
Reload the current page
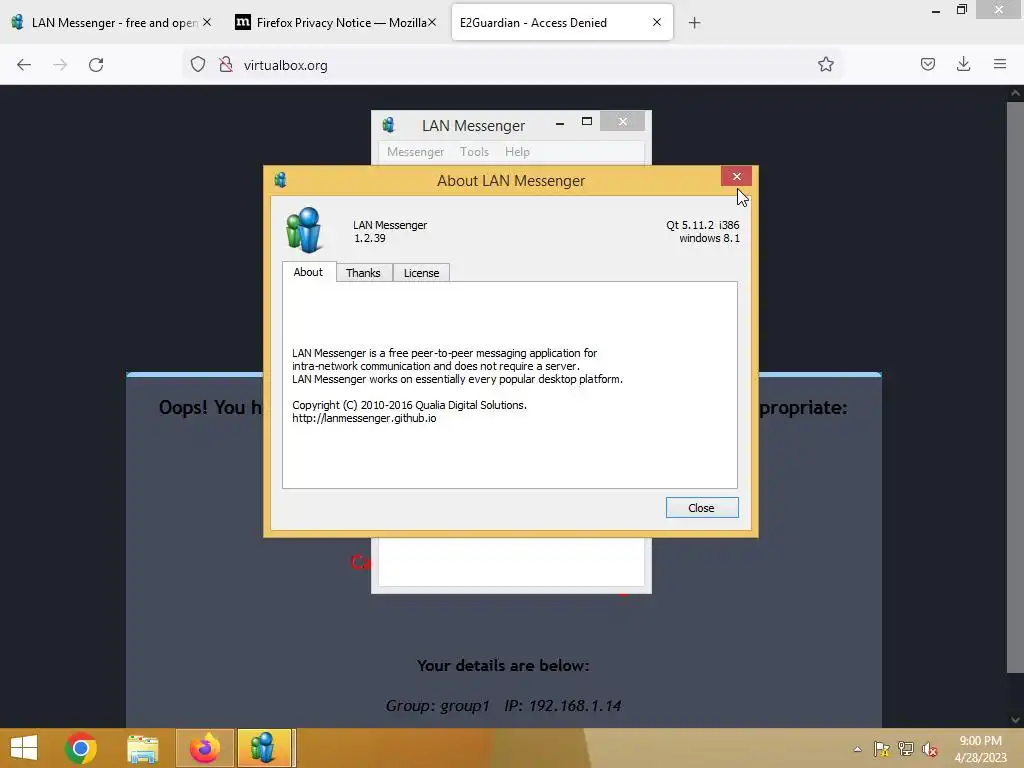(96, 65)
